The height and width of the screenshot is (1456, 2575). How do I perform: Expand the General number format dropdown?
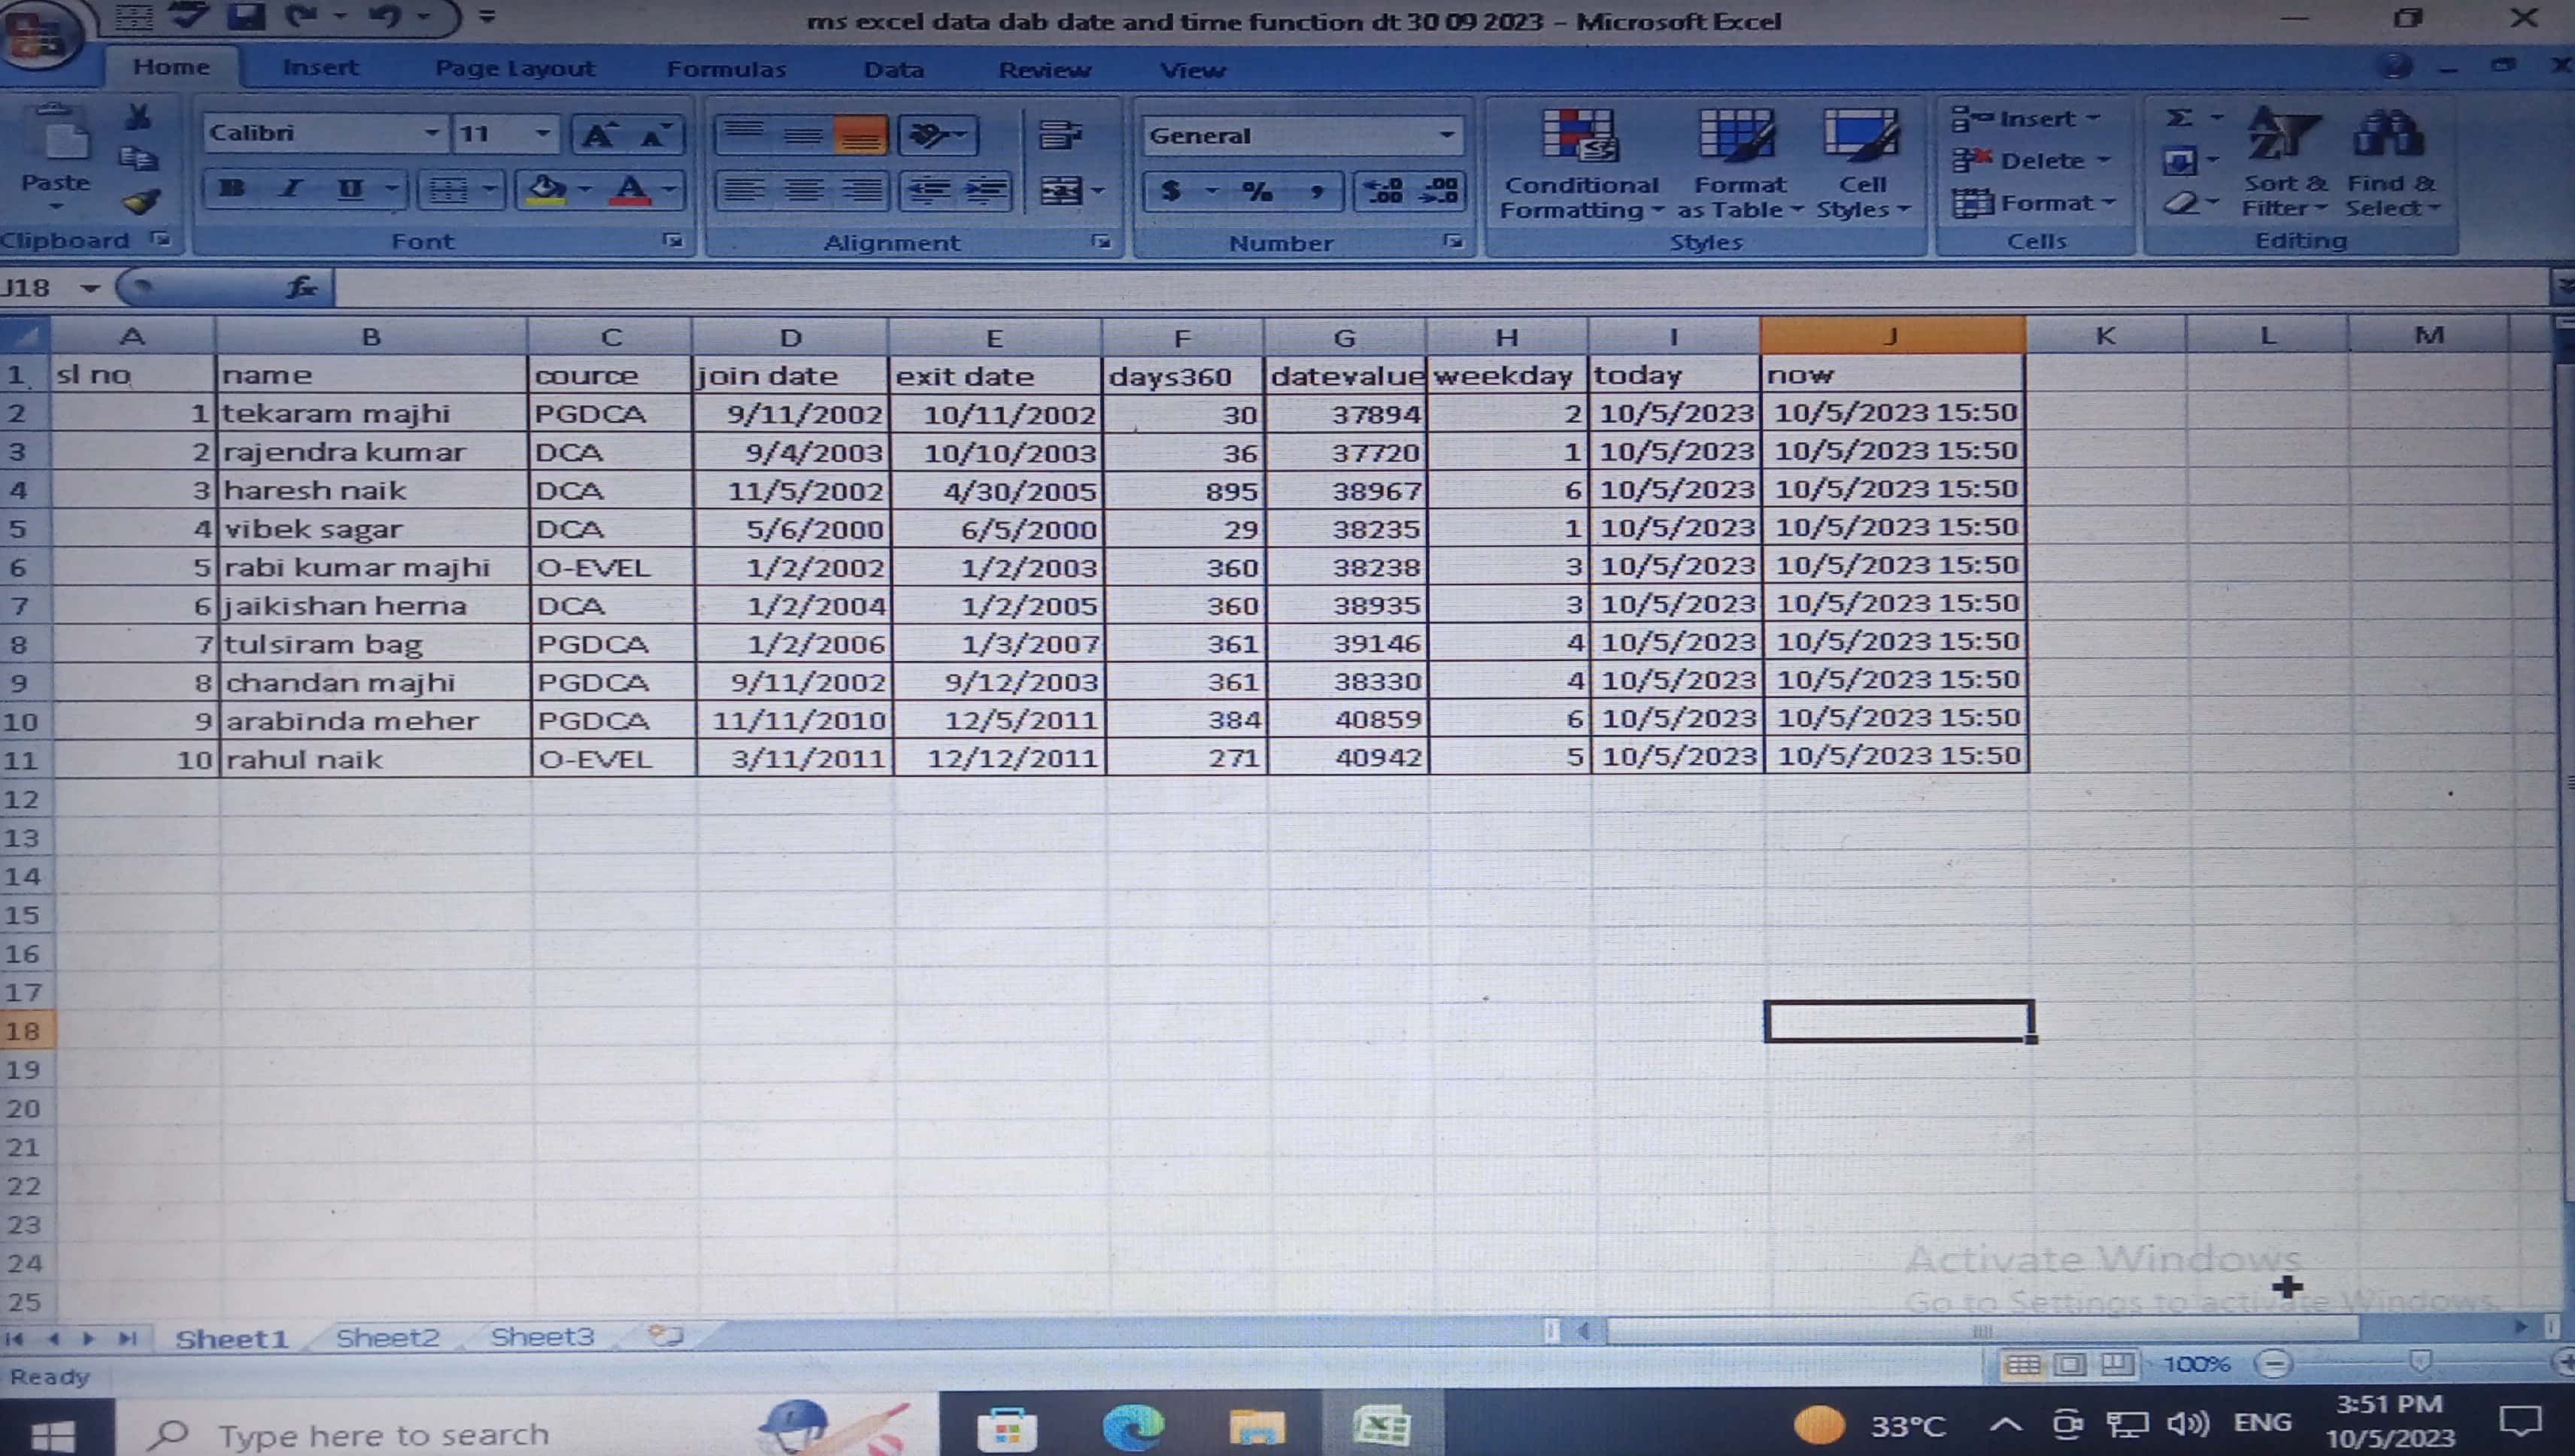pyautogui.click(x=1446, y=135)
